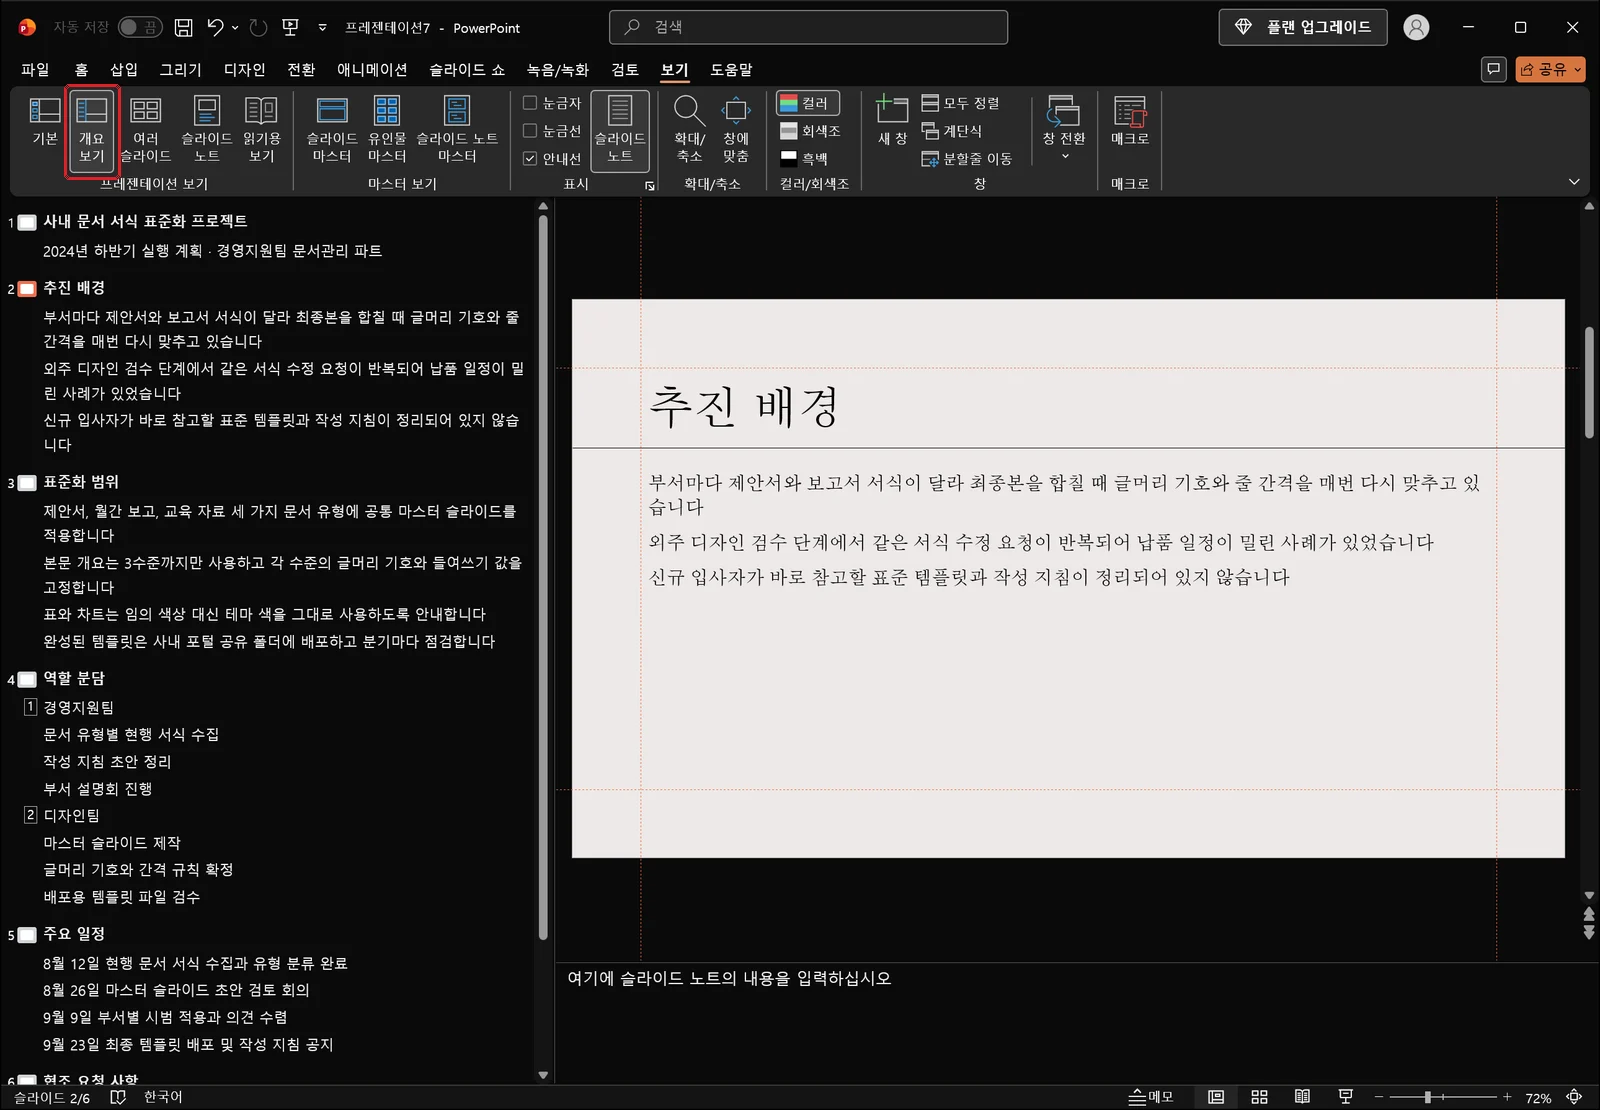Open Animations (애니메이션) tab

pos(372,69)
